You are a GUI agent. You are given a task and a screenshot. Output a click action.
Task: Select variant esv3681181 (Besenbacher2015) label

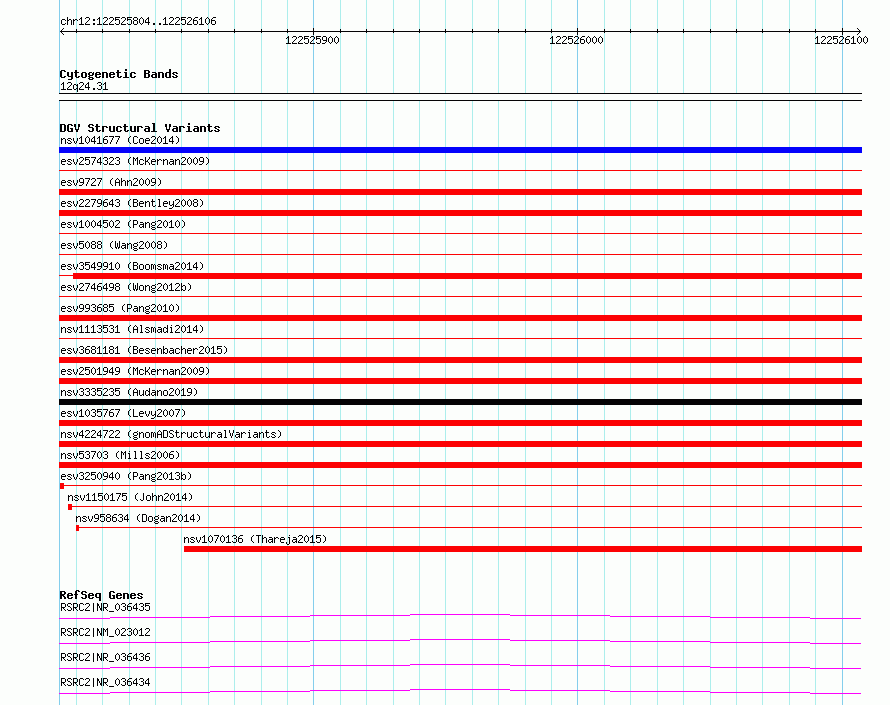pyautogui.click(x=144, y=350)
